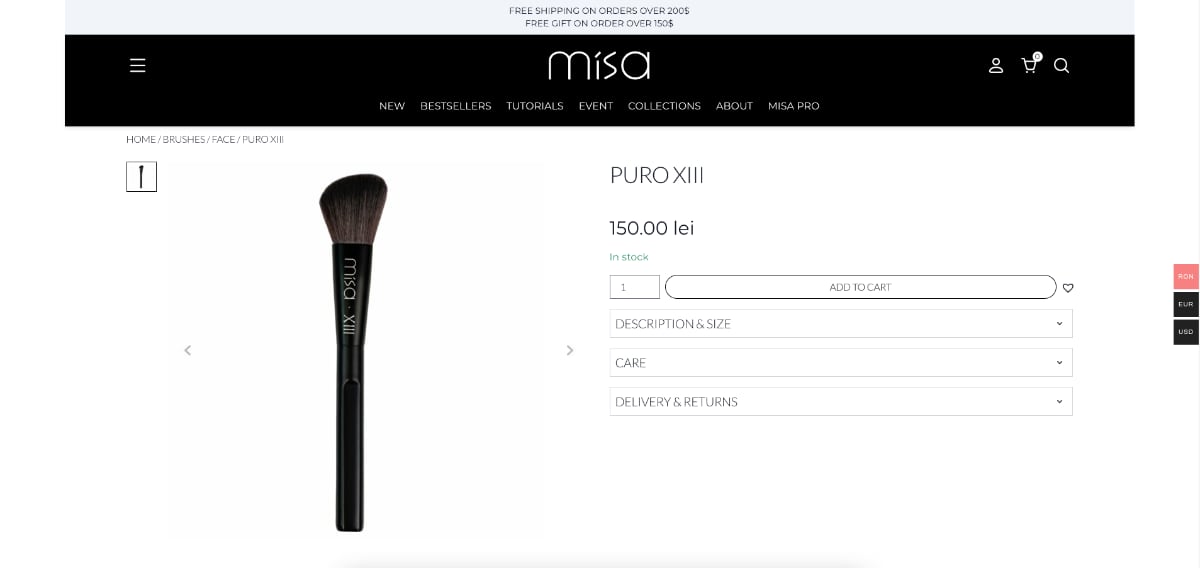Expand the Care section
This screenshot has height=568, width=1200.
pyautogui.click(x=841, y=362)
